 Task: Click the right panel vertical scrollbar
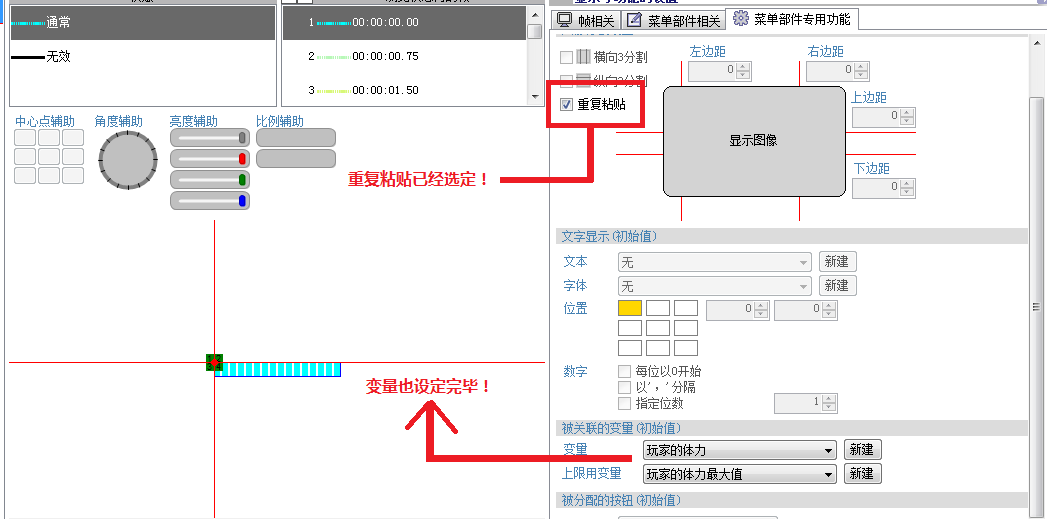[x=1036, y=307]
